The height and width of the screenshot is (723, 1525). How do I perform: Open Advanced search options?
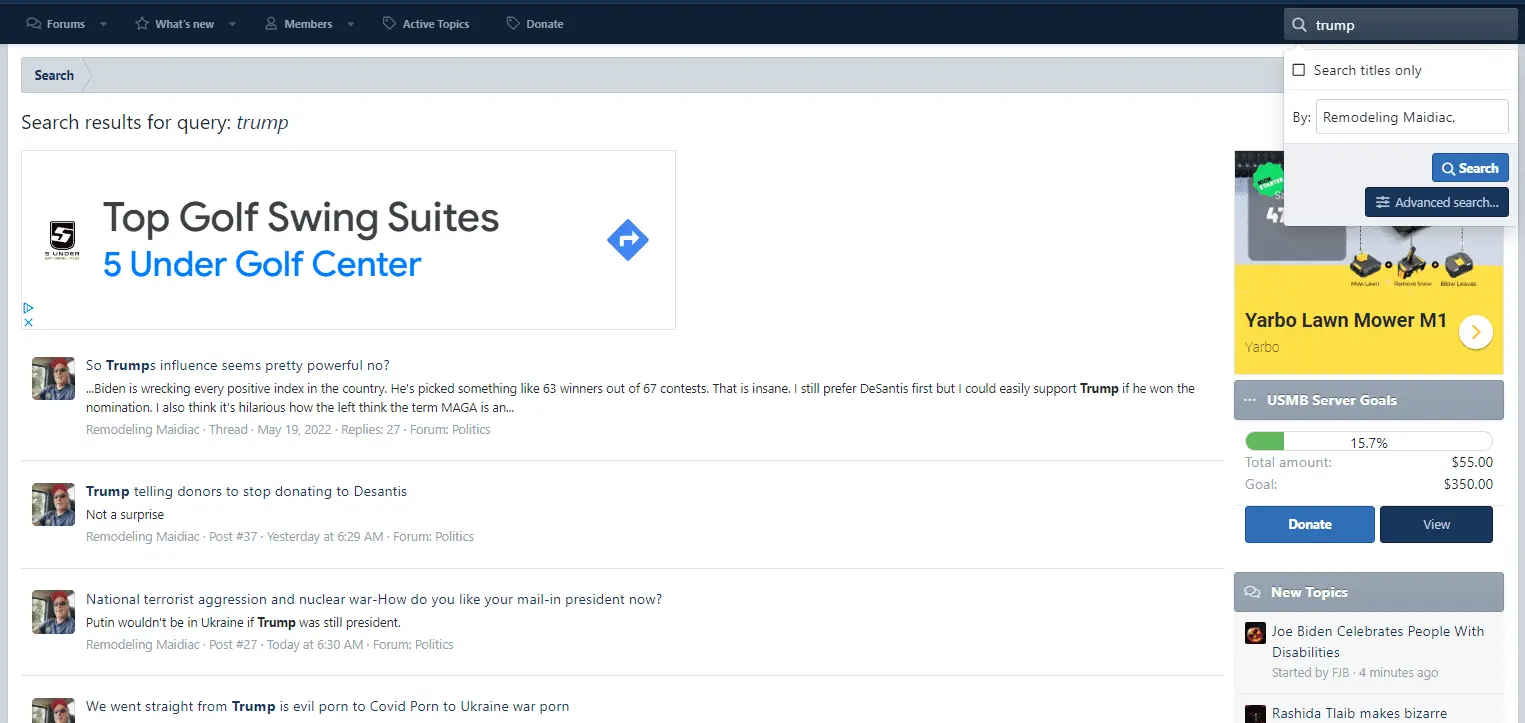[x=1436, y=202]
